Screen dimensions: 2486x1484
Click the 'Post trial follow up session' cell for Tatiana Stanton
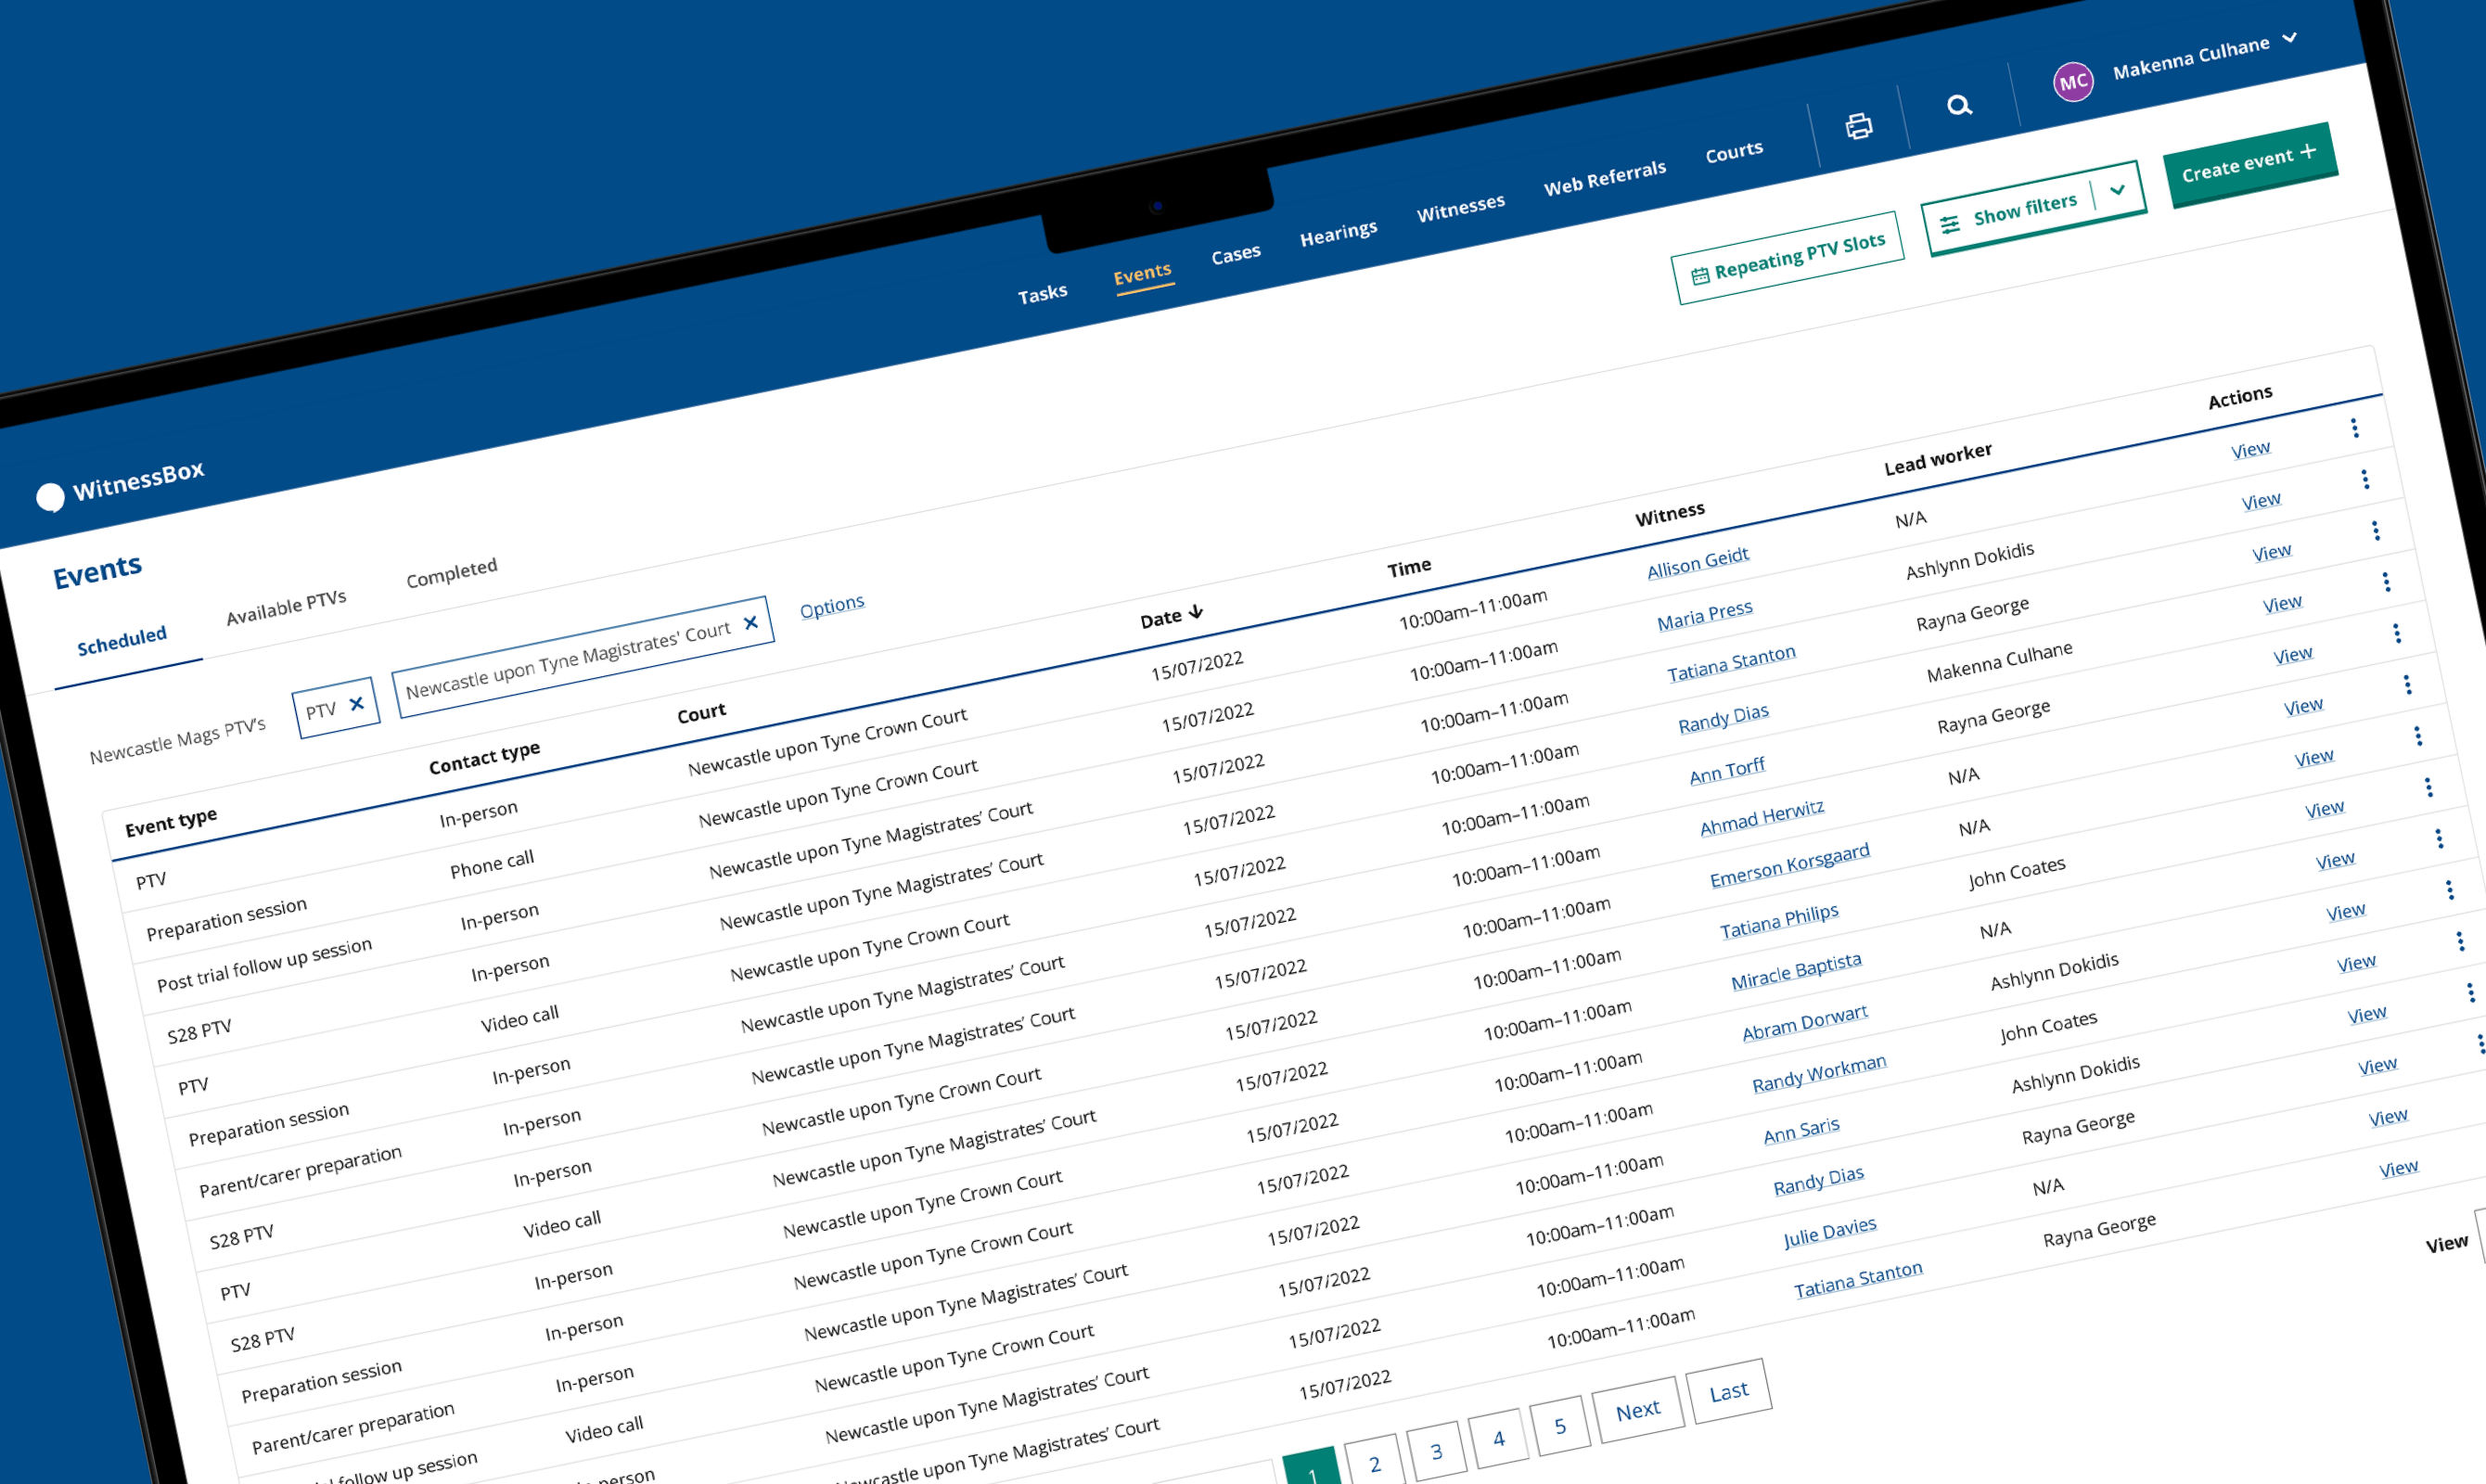point(263,965)
